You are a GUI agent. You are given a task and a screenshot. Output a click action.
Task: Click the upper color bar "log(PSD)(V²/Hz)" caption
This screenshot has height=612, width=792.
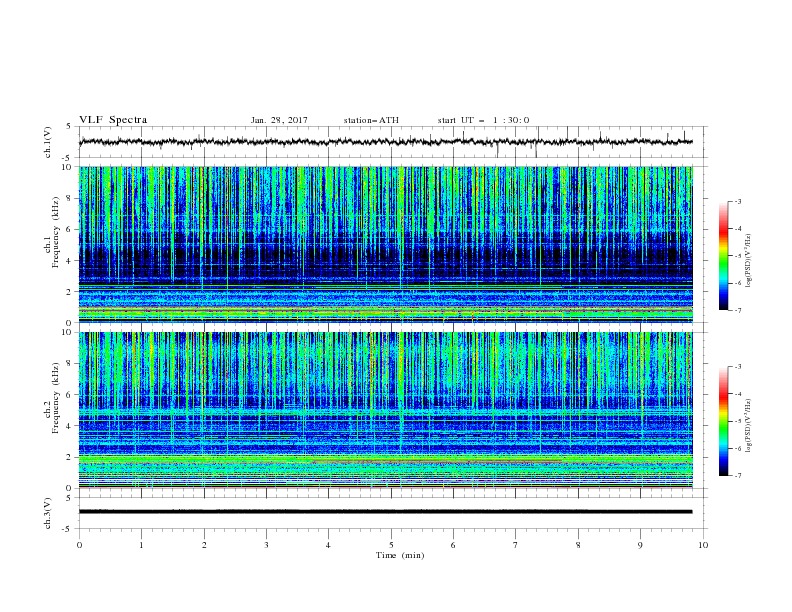pyautogui.click(x=749, y=261)
